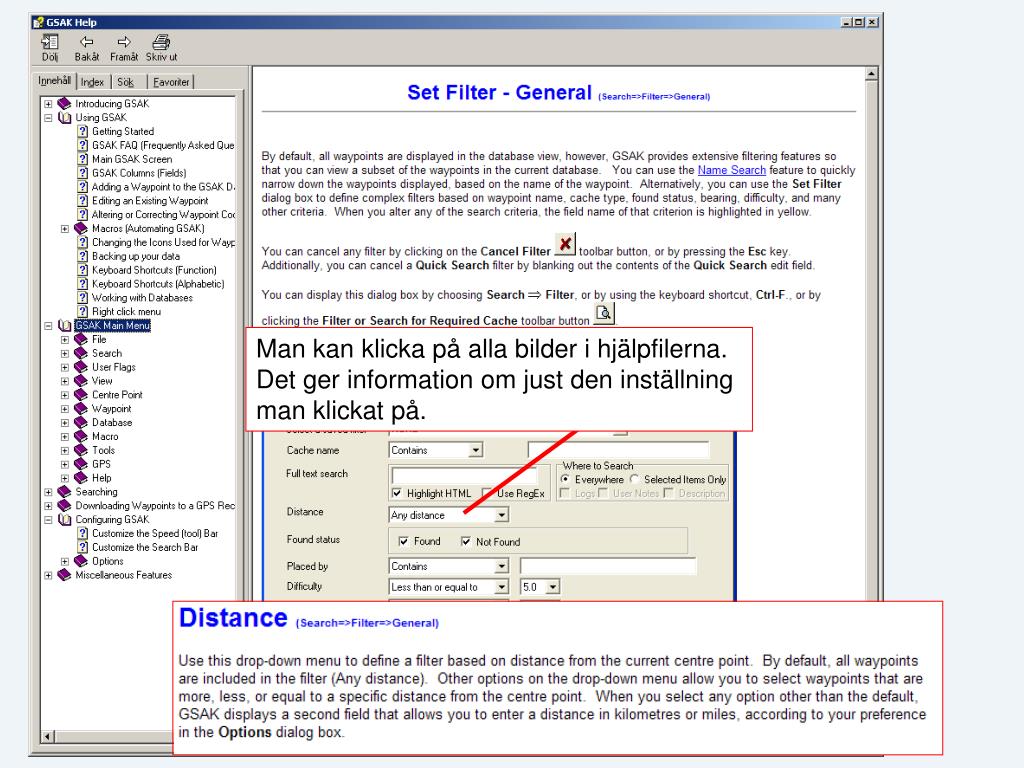Open the Cache name Contains dropdown
The image size is (1024, 768).
[475, 450]
